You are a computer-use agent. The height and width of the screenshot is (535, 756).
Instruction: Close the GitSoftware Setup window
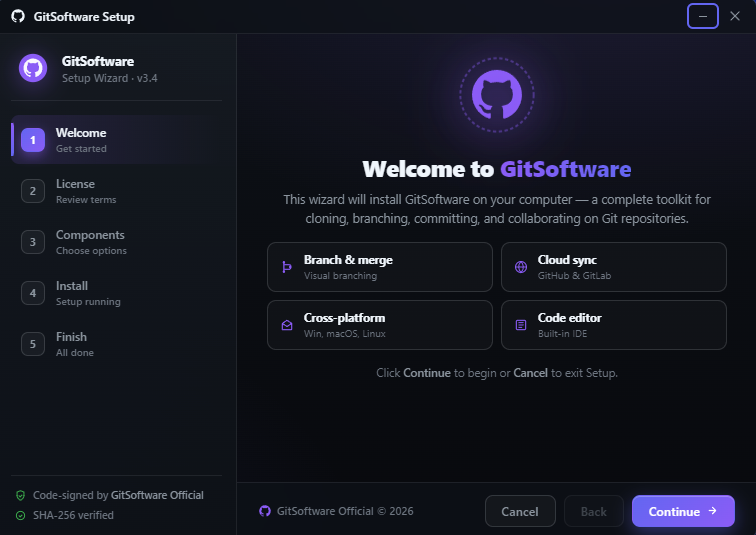[735, 16]
